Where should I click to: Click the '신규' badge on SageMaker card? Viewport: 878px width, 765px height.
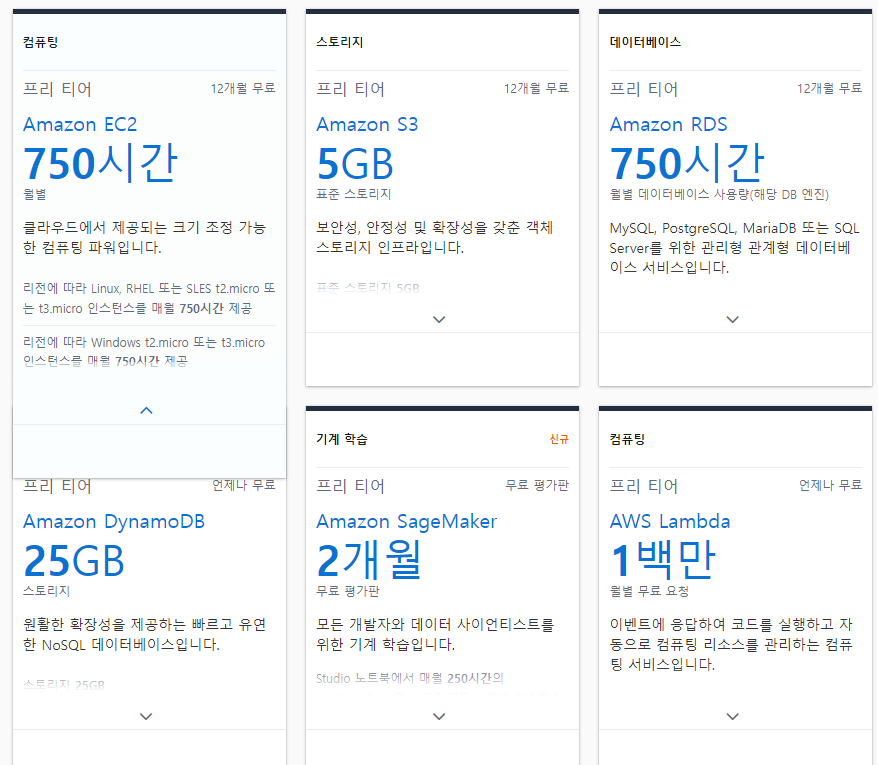559,439
